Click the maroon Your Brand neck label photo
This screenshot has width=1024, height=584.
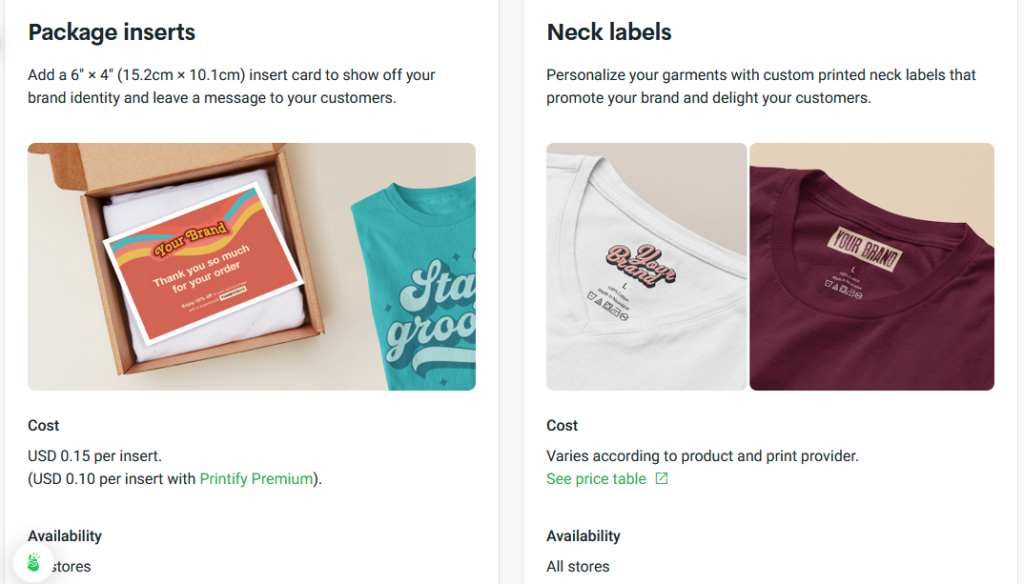(871, 265)
